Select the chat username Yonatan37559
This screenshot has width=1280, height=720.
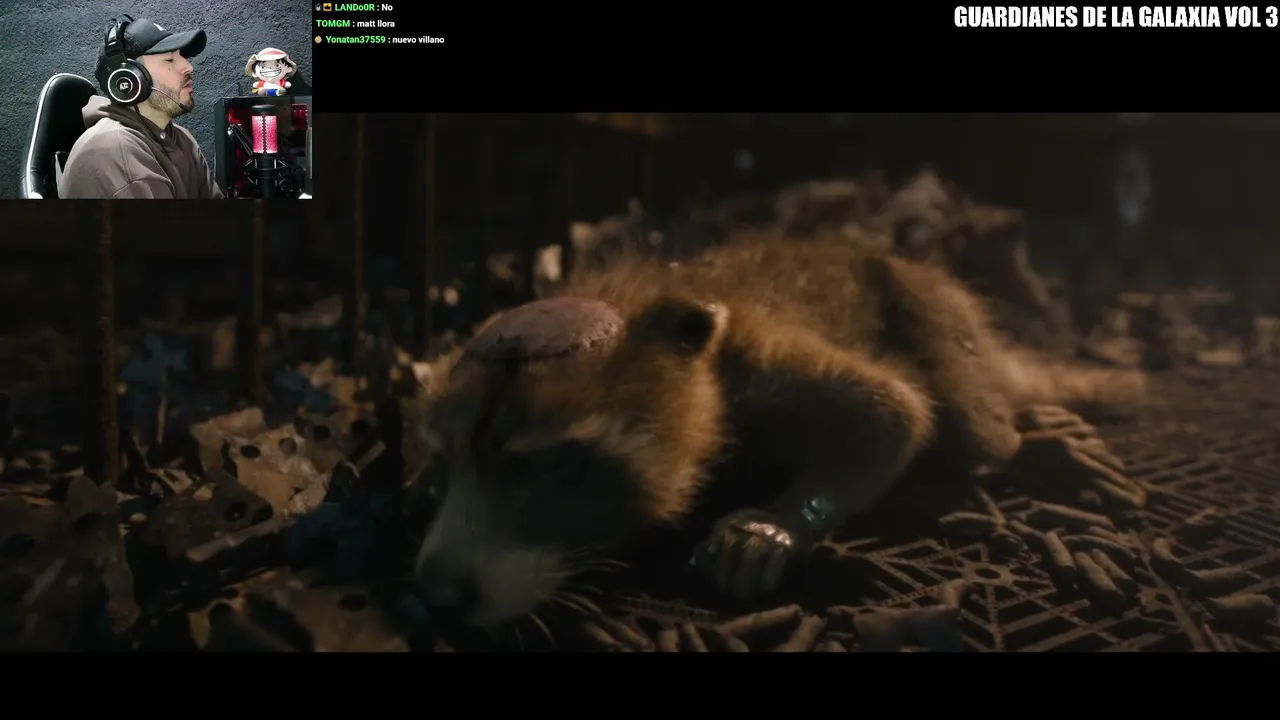355,40
